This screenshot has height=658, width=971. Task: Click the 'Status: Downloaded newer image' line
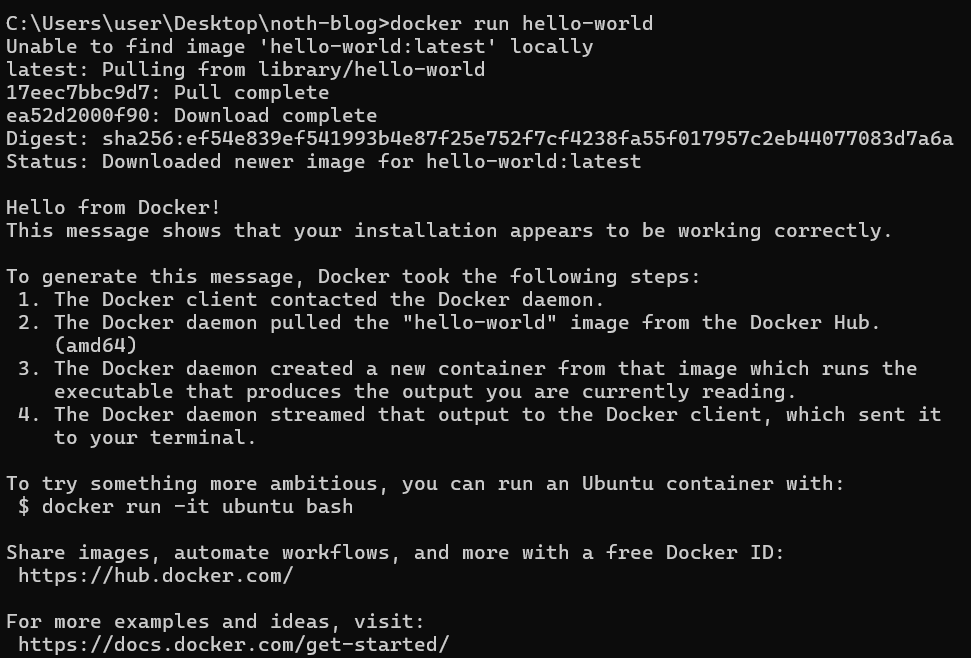pyautogui.click(x=323, y=161)
